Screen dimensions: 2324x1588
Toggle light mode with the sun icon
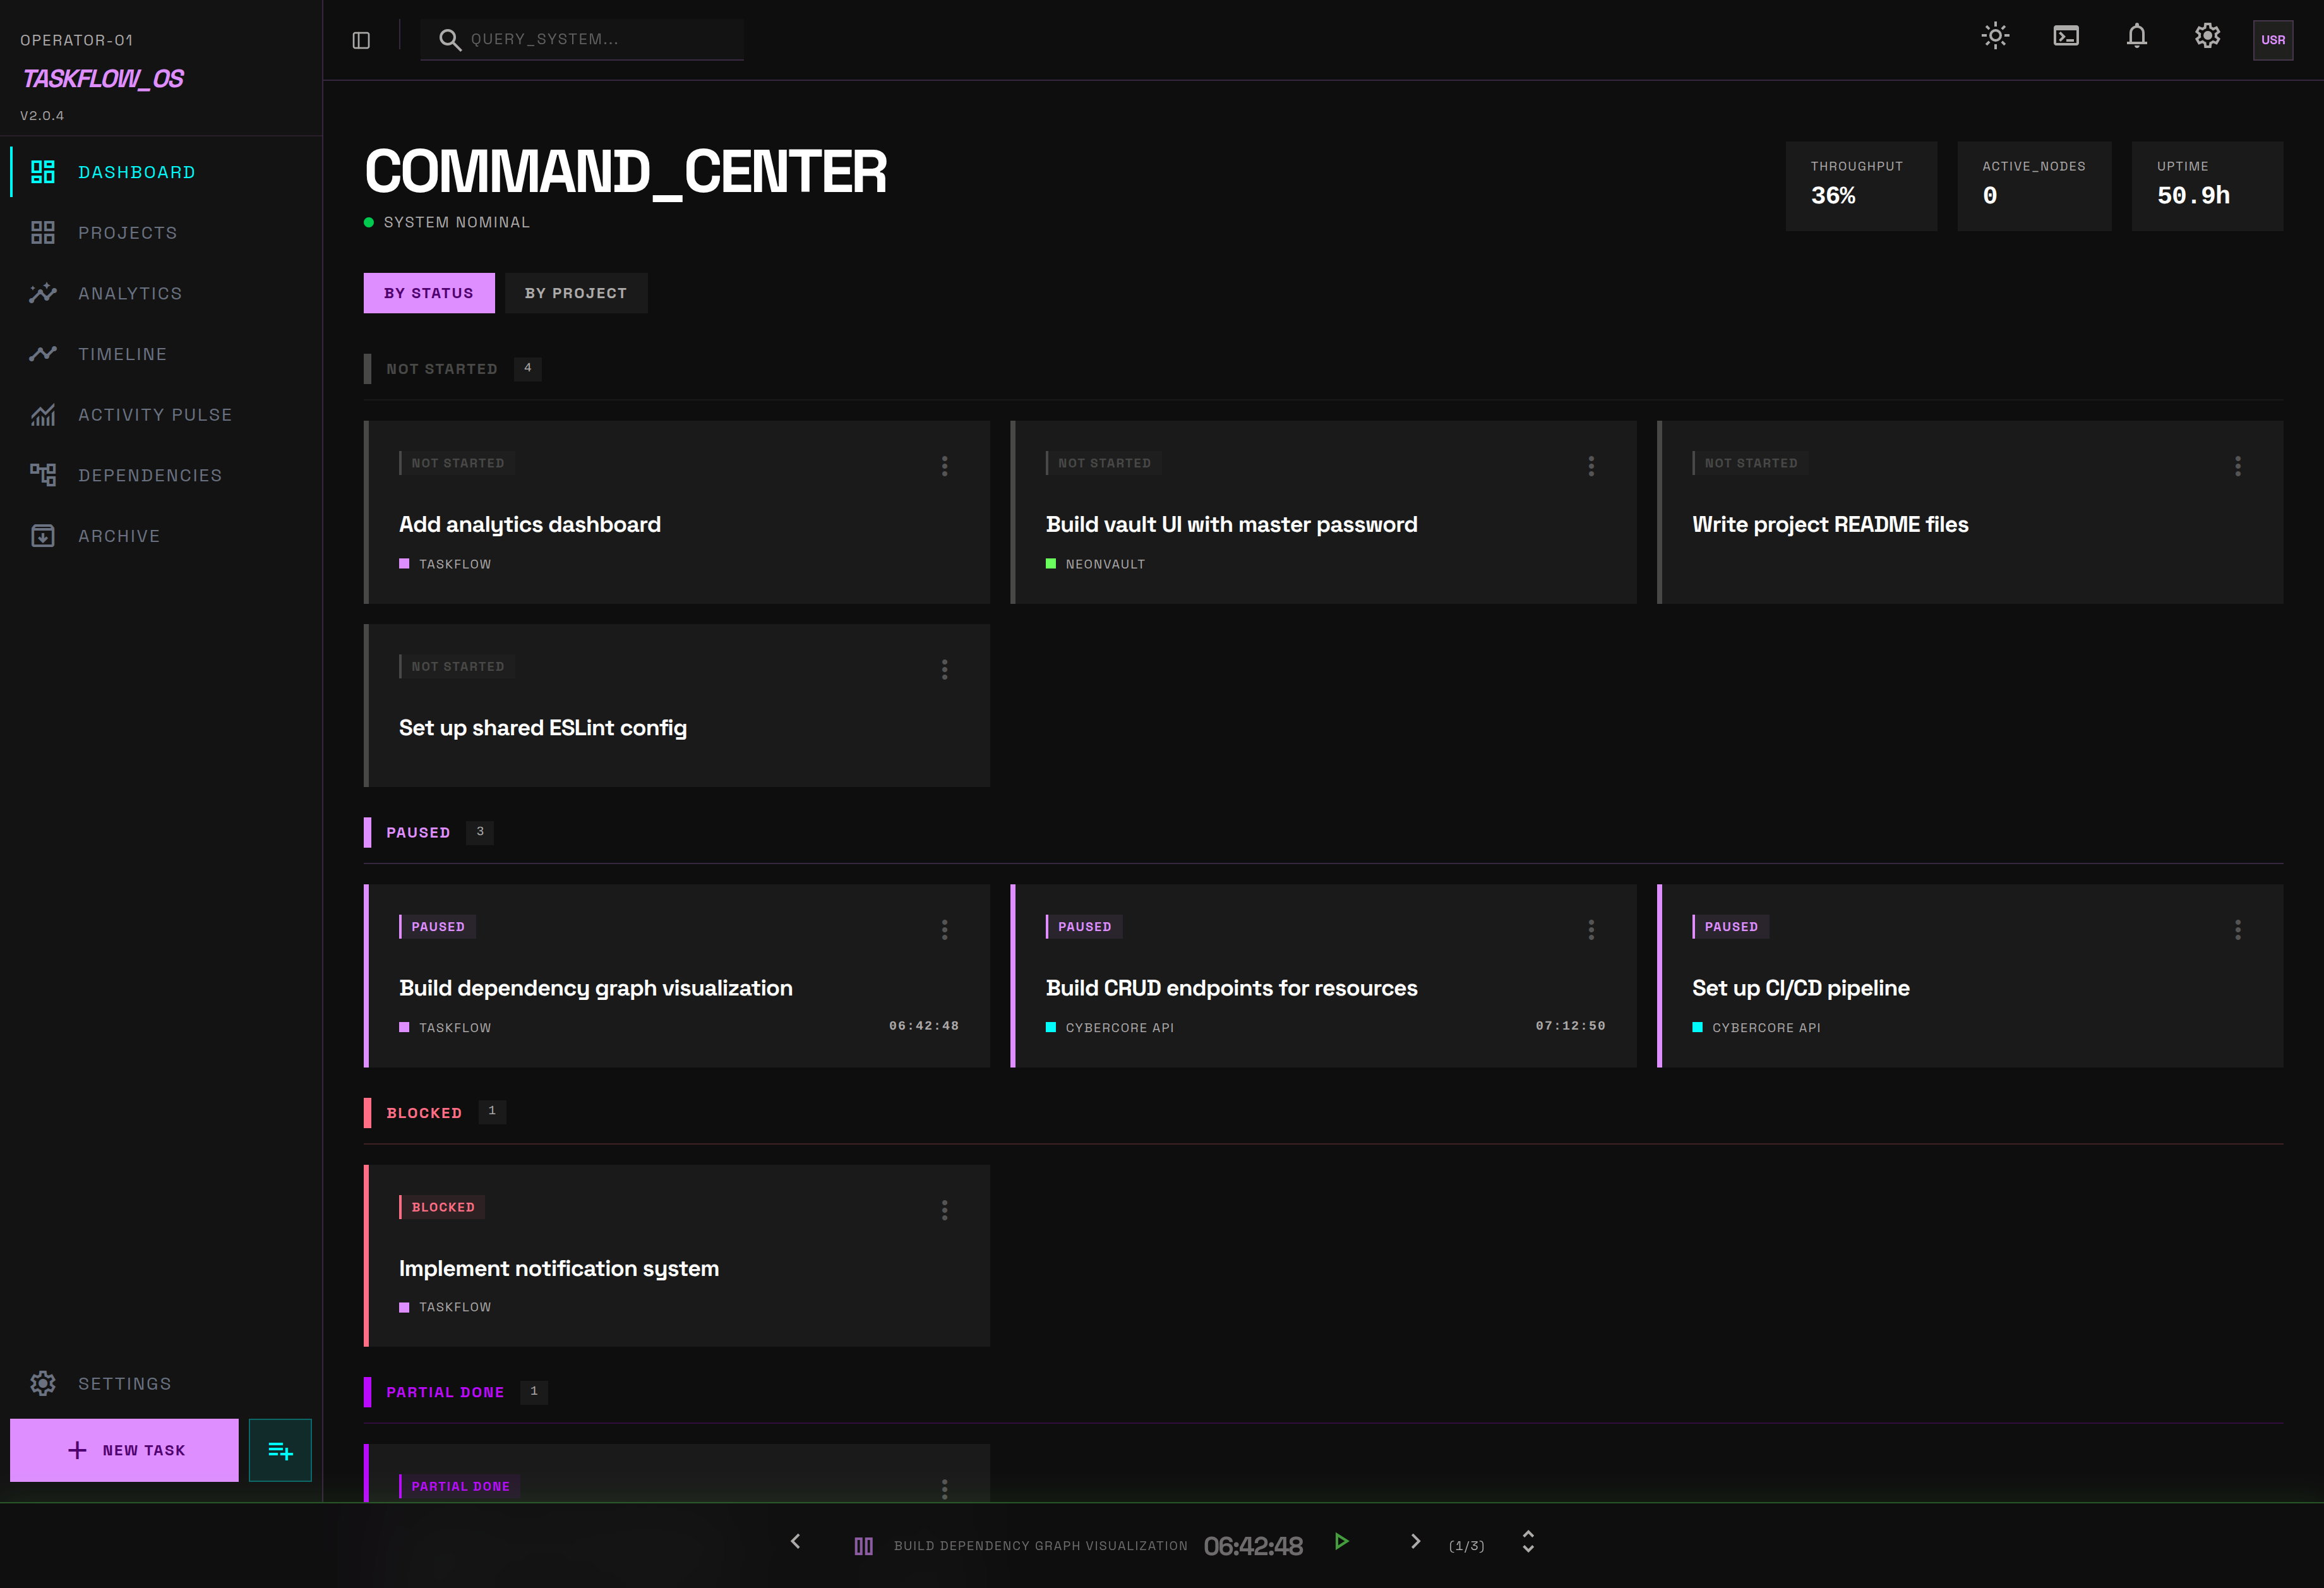(x=1994, y=36)
